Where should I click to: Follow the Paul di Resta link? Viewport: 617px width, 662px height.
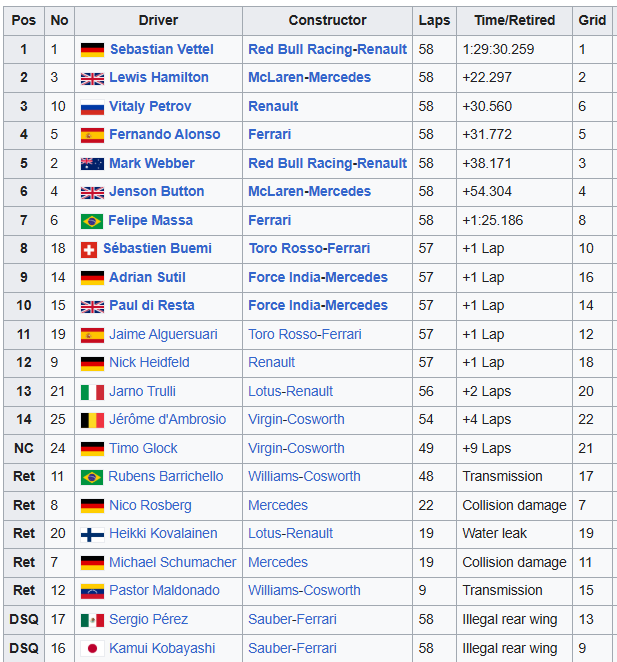point(152,305)
